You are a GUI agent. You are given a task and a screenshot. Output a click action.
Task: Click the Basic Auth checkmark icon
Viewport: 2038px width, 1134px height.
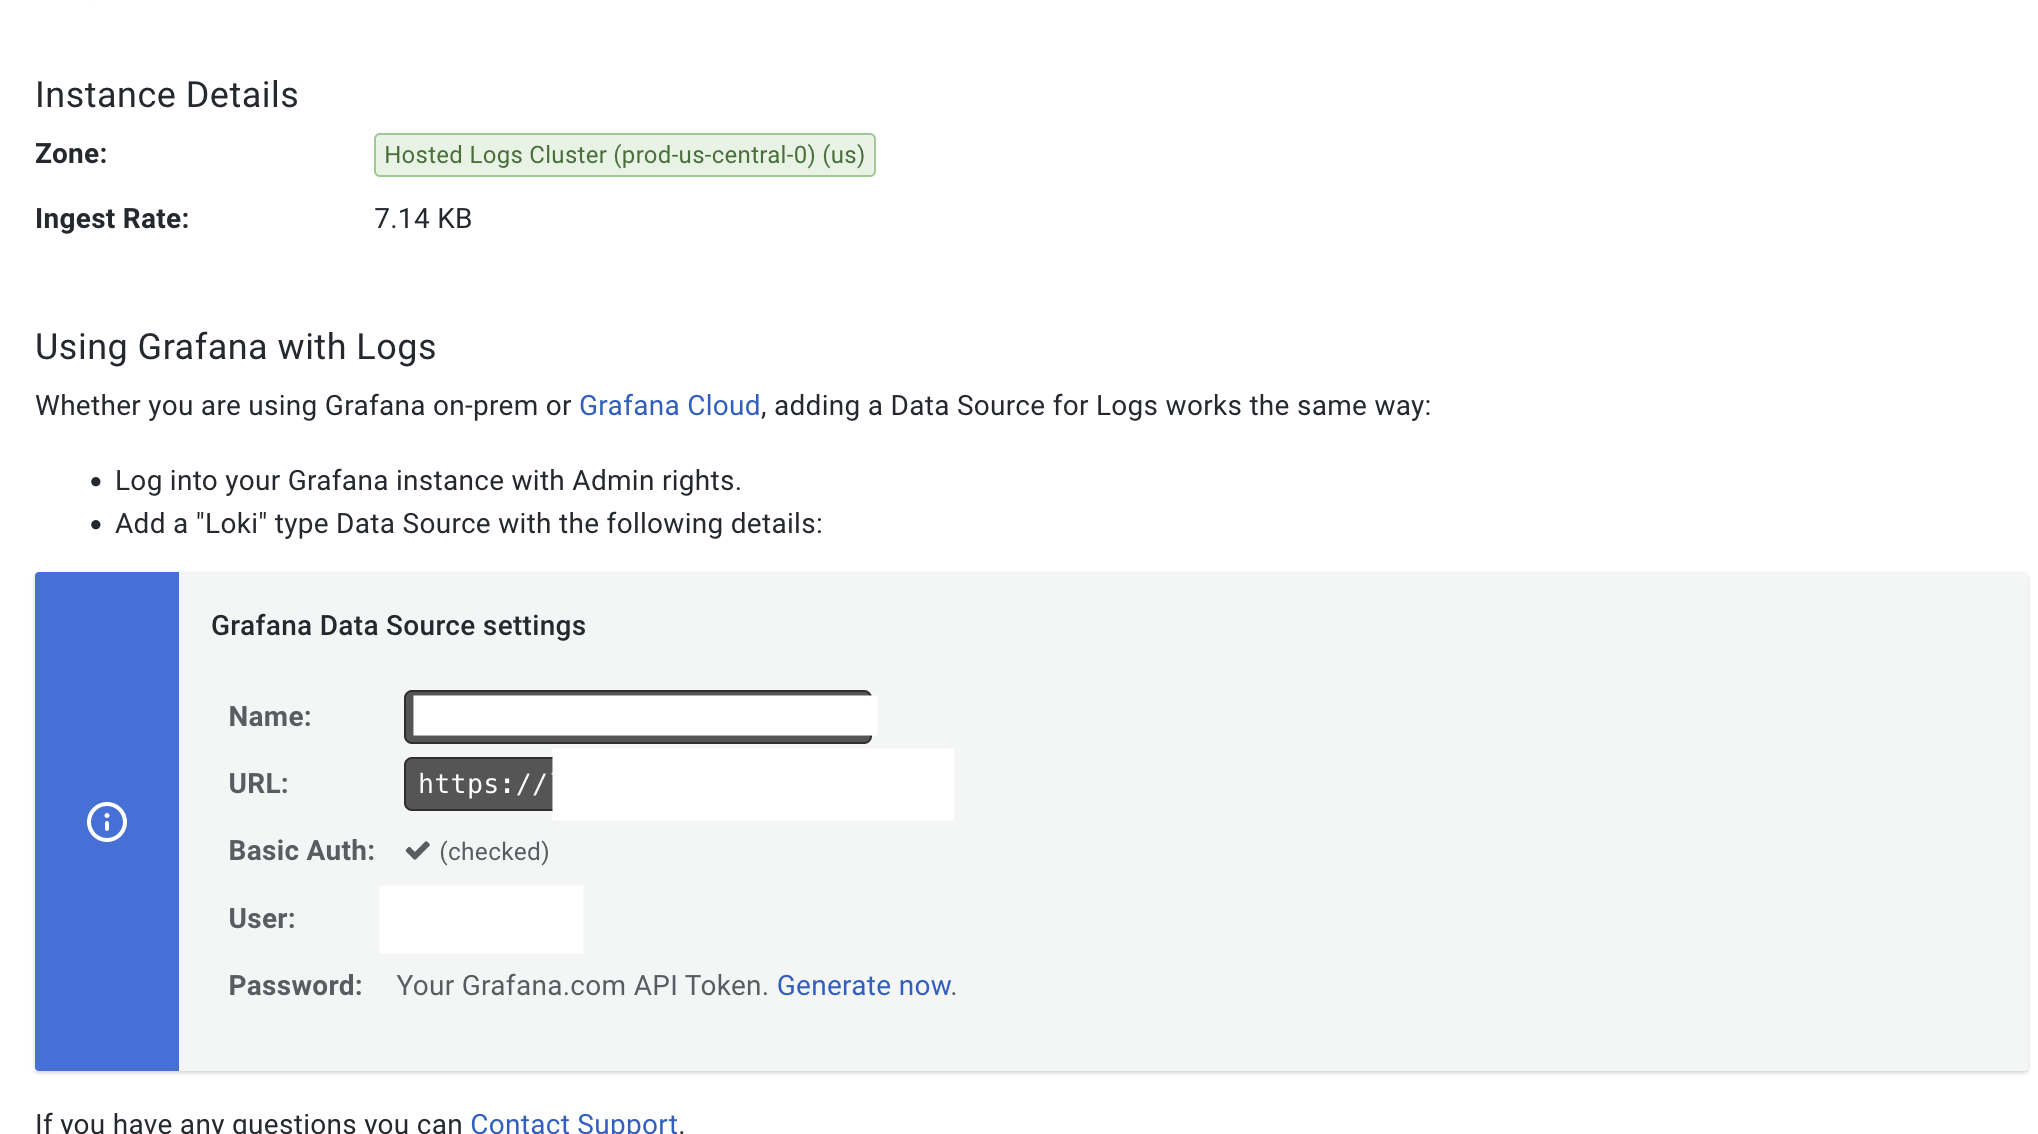417,851
